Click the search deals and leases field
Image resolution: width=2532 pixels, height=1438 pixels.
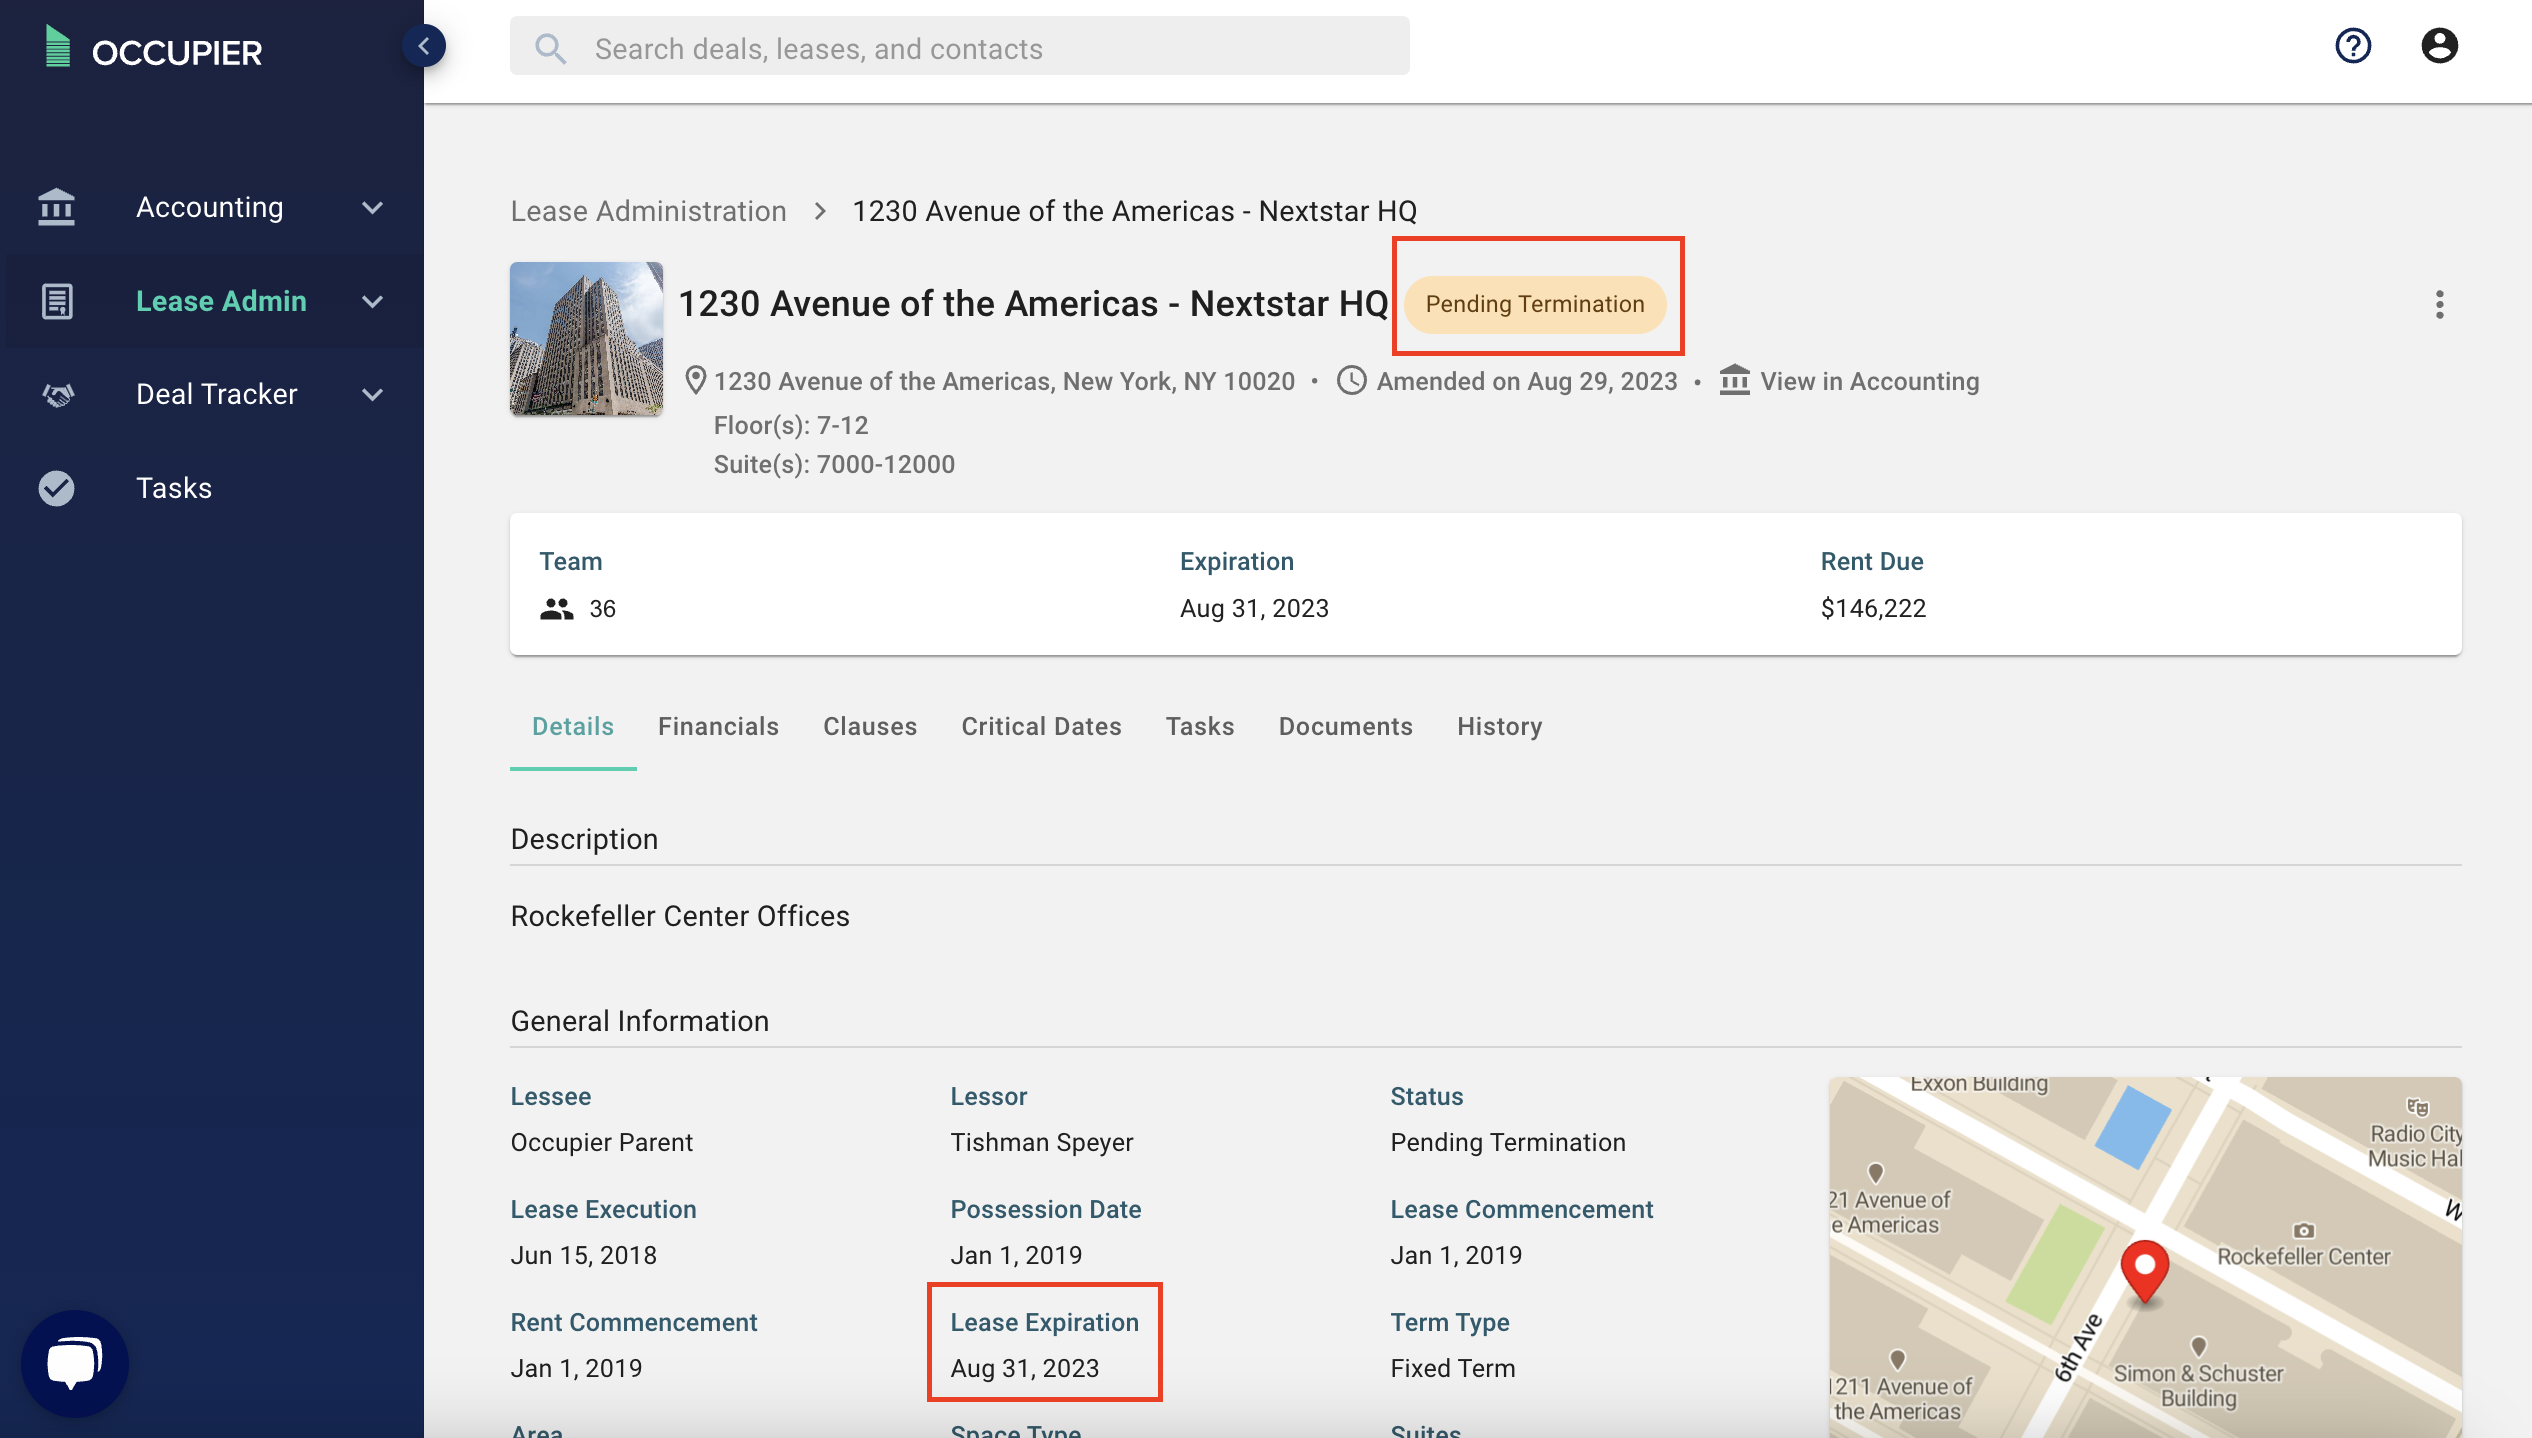tap(960, 48)
